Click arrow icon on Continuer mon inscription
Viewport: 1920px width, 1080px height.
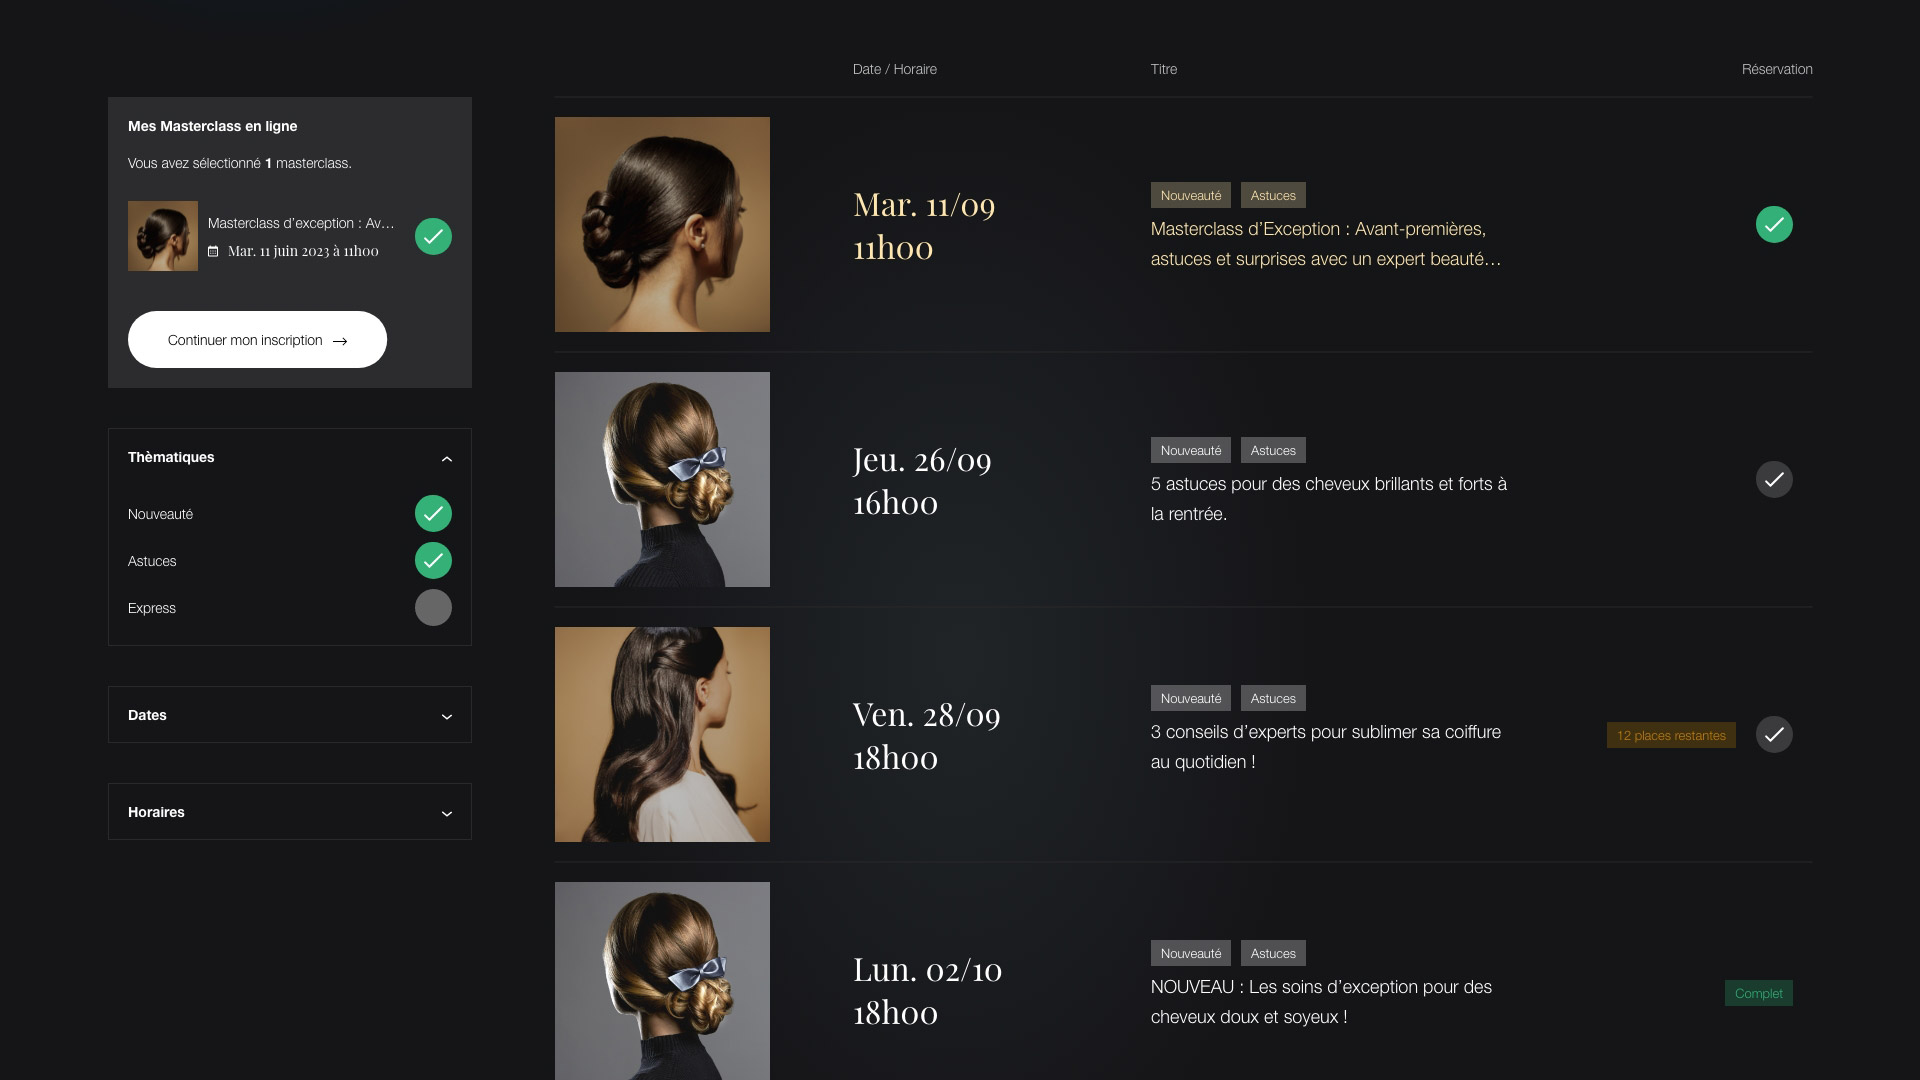click(x=340, y=341)
